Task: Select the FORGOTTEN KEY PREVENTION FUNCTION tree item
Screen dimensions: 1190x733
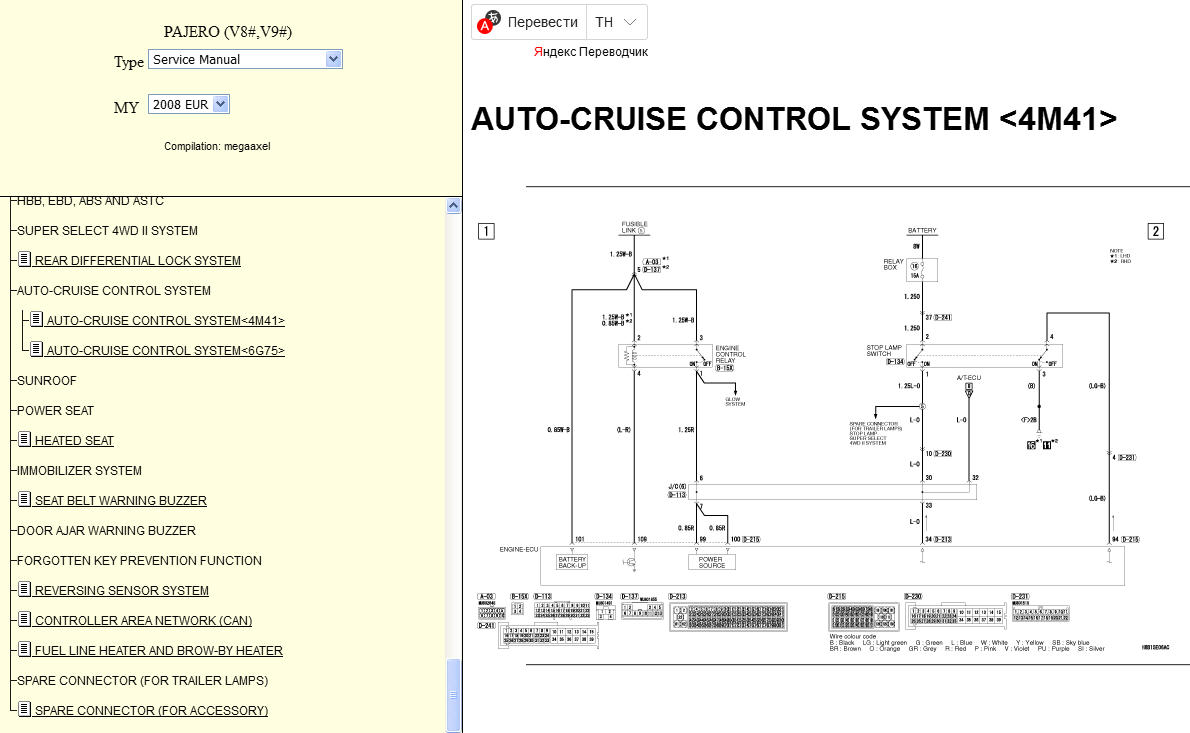Action: coord(139,561)
